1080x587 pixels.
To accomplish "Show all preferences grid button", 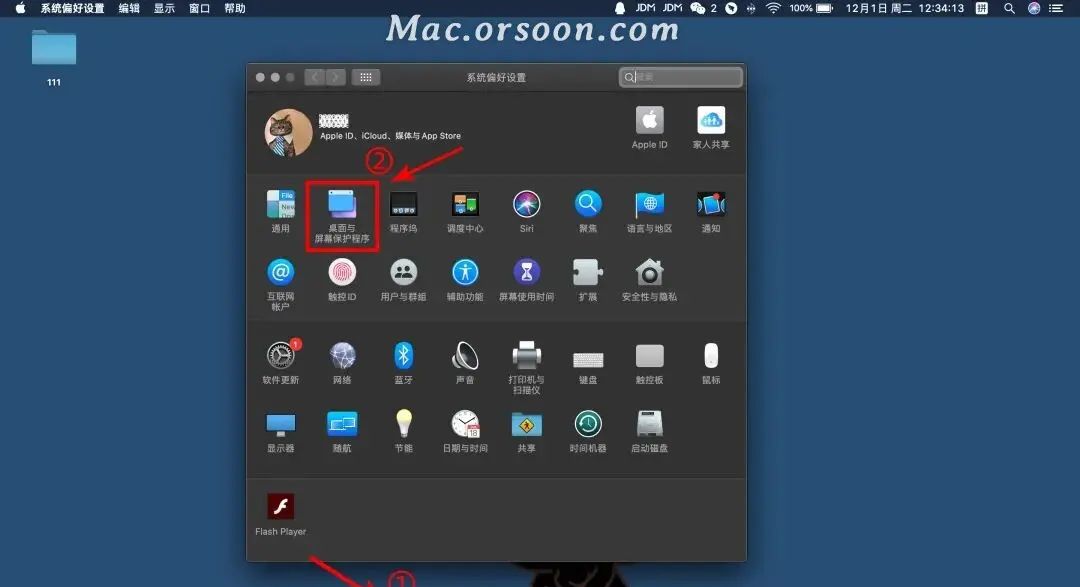I will coord(366,77).
